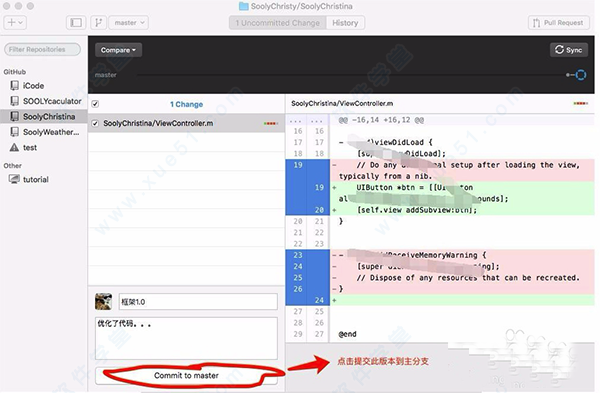Click the user avatar thumbnail
Viewport: 600px width, 393px height.
(103, 302)
